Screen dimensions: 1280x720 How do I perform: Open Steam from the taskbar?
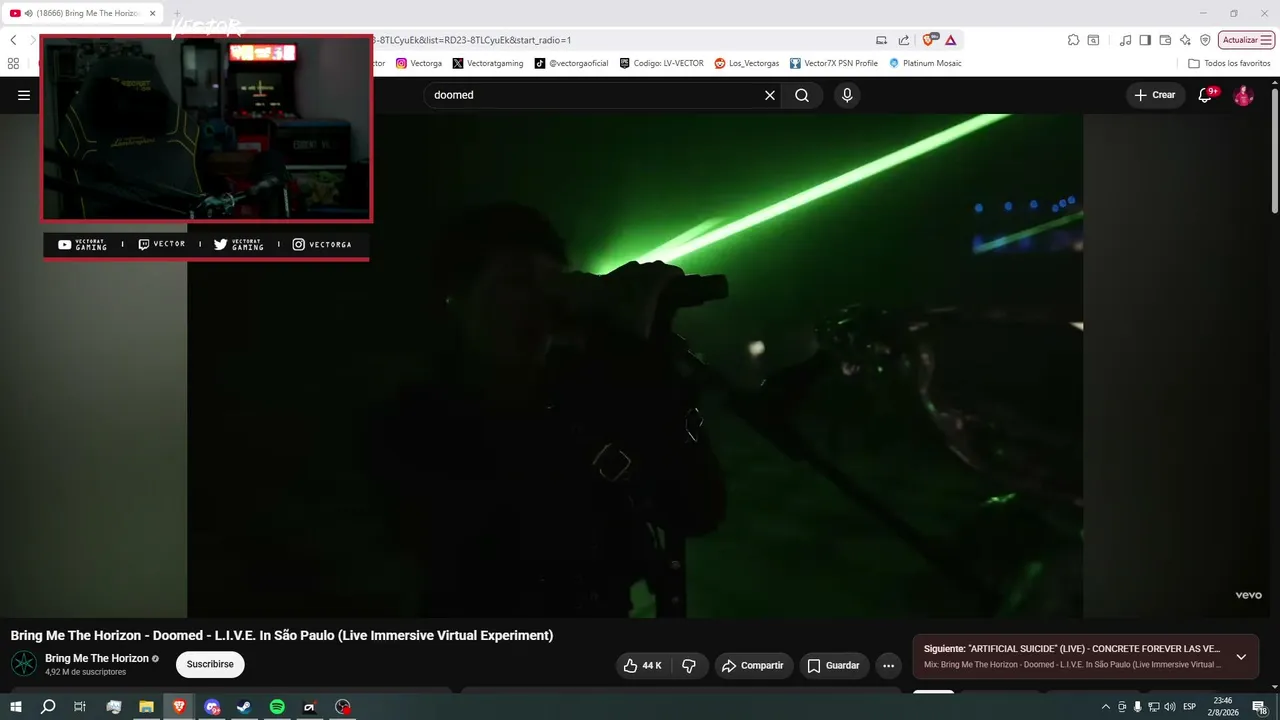pos(244,707)
